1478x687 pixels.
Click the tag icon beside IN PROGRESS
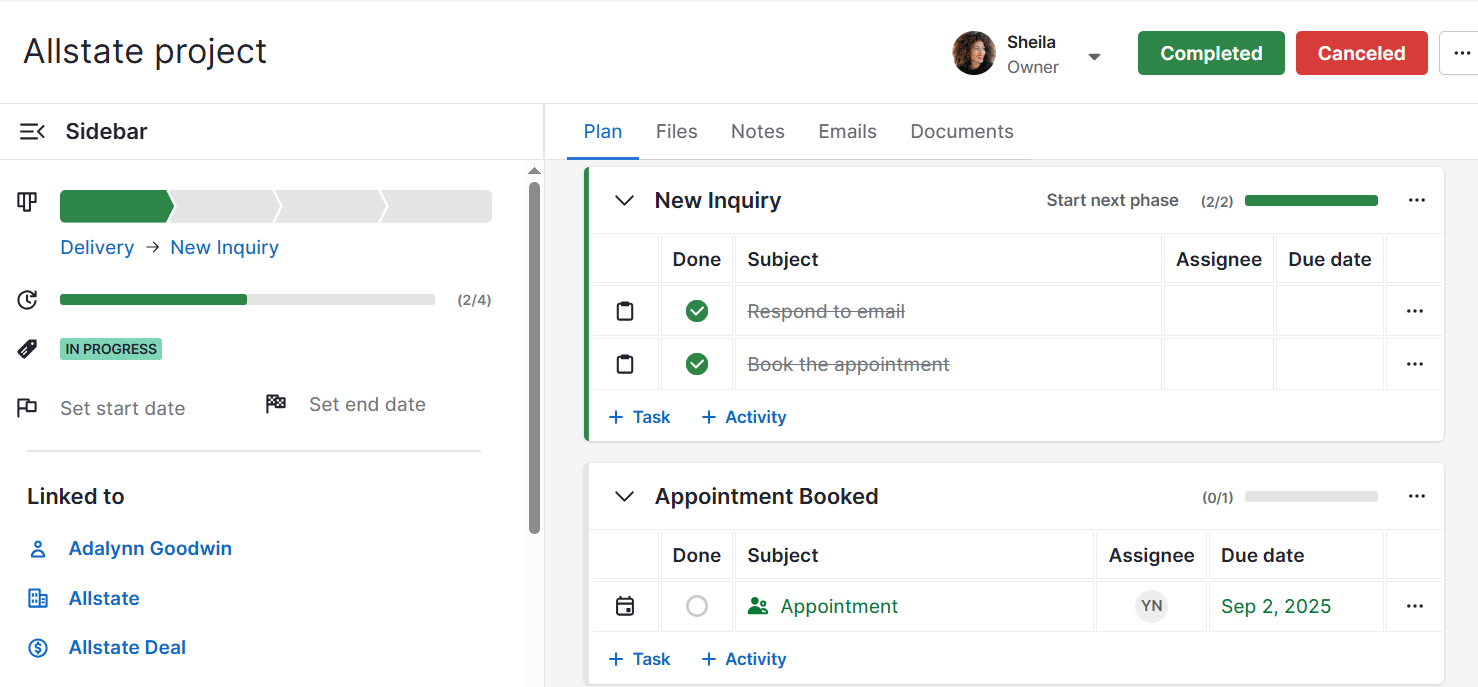point(27,348)
